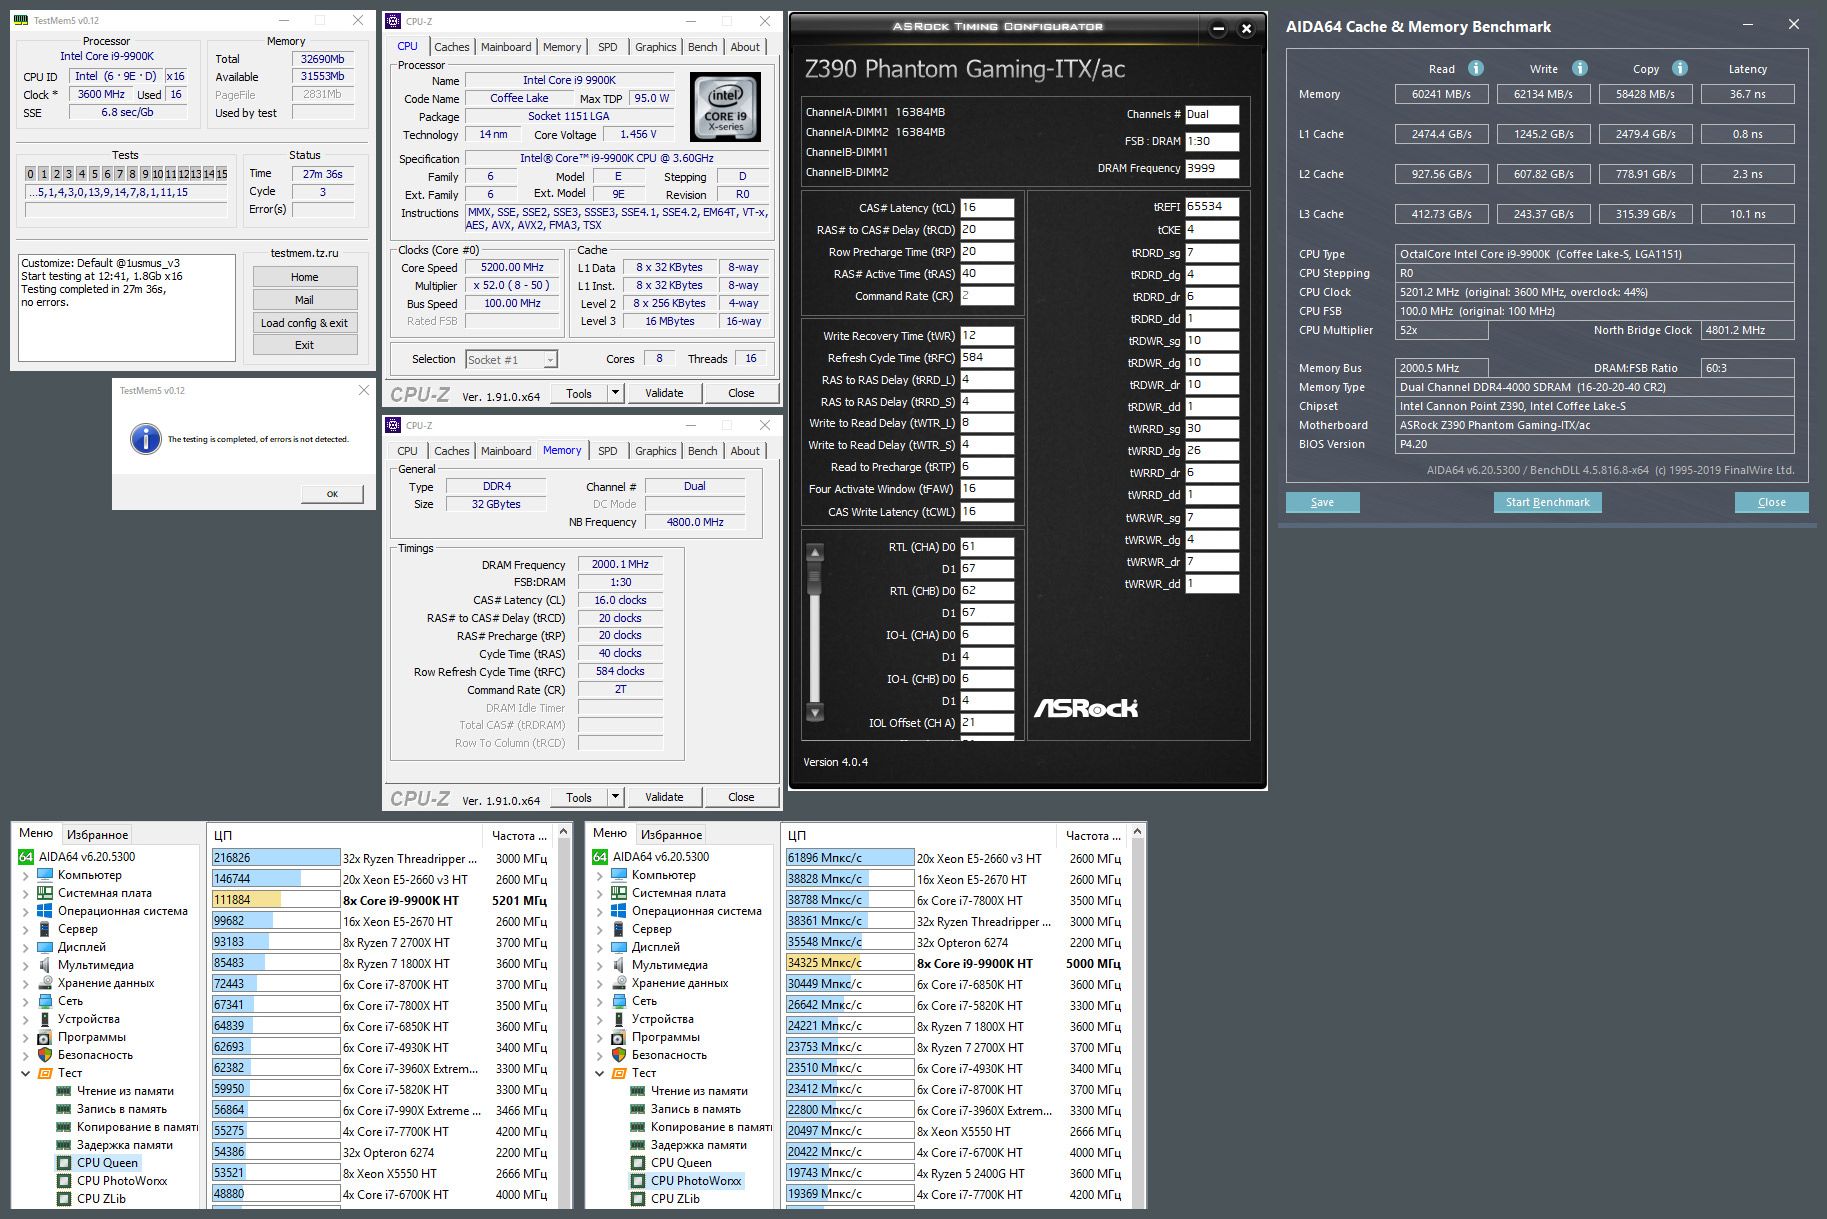Click Чтение из памяти icon in CPU Queen window
Viewport: 1827px width, 1219px height.
(x=64, y=1091)
